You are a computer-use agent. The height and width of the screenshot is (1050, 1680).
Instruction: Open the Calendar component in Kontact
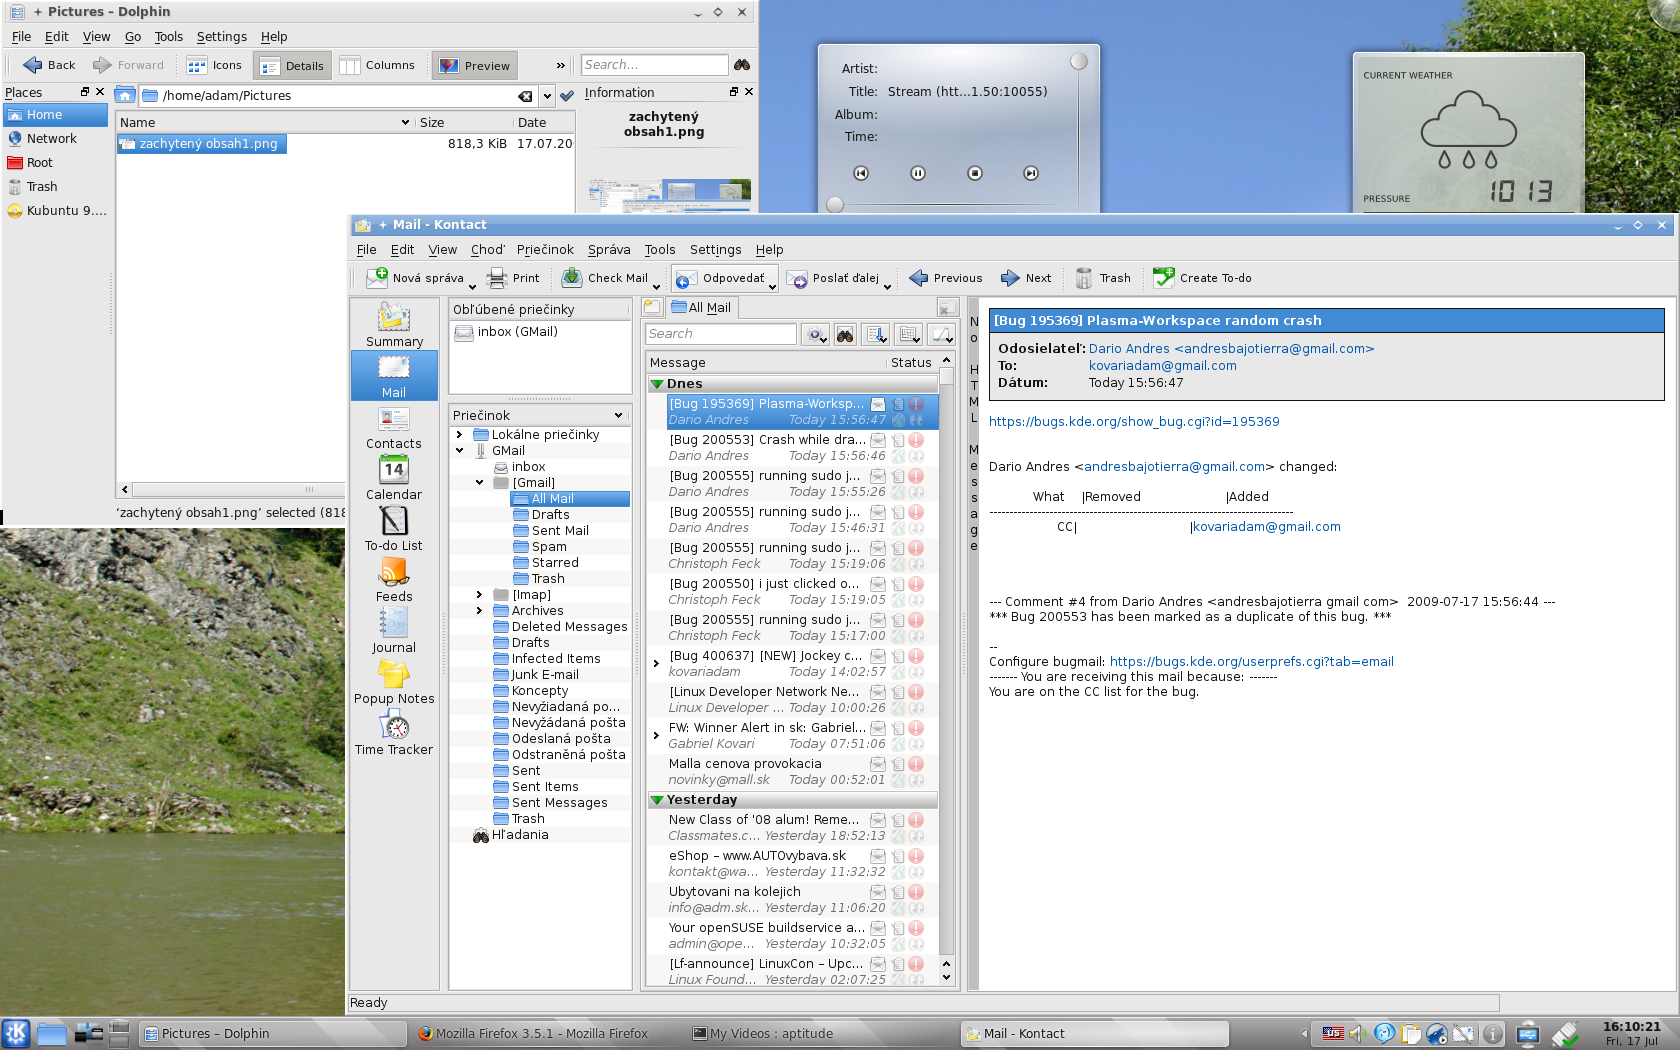tap(394, 478)
